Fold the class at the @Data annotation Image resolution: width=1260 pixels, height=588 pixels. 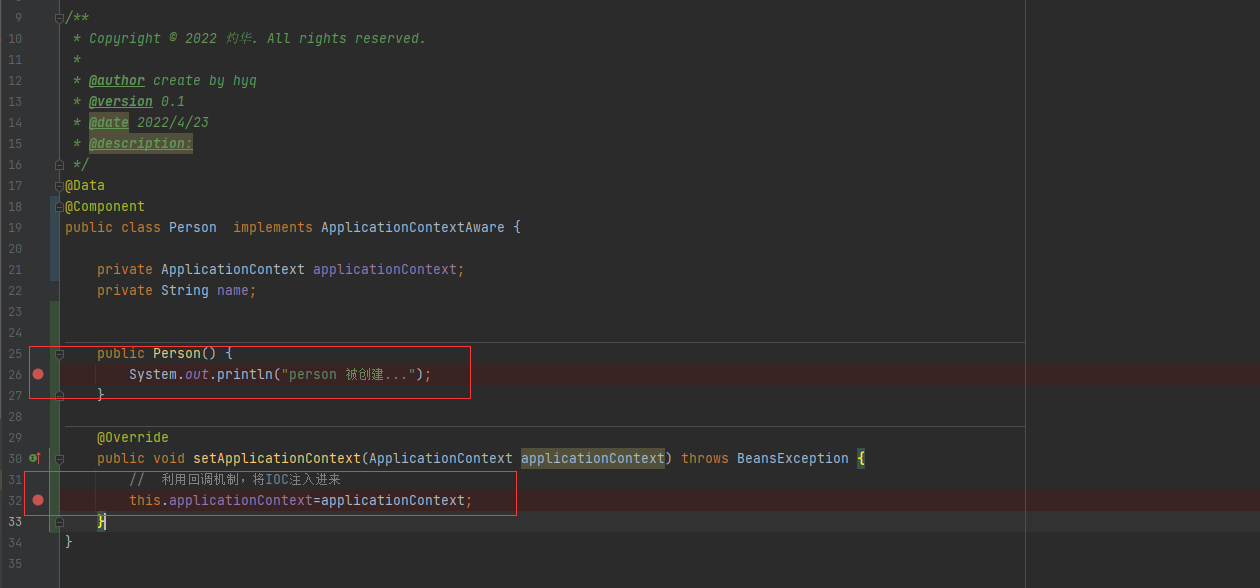pos(60,185)
